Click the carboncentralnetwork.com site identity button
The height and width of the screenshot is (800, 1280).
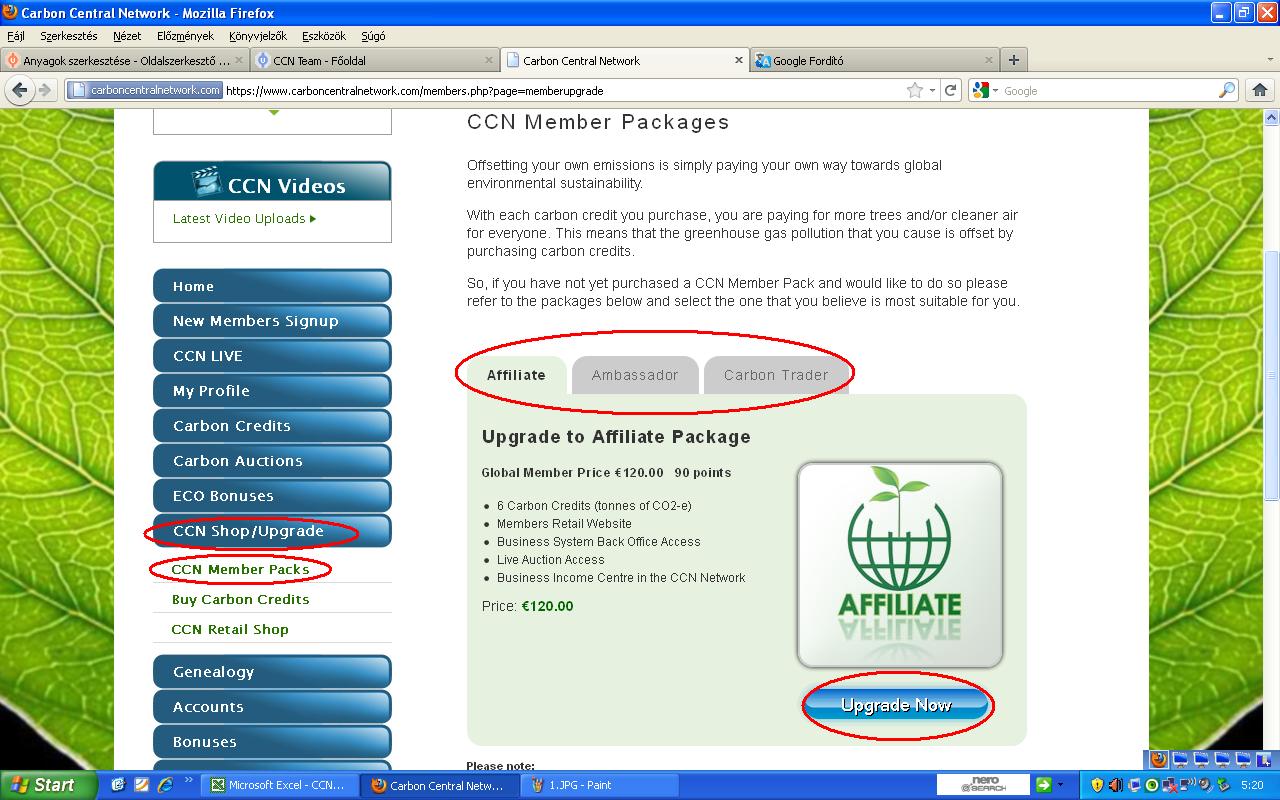tap(145, 90)
